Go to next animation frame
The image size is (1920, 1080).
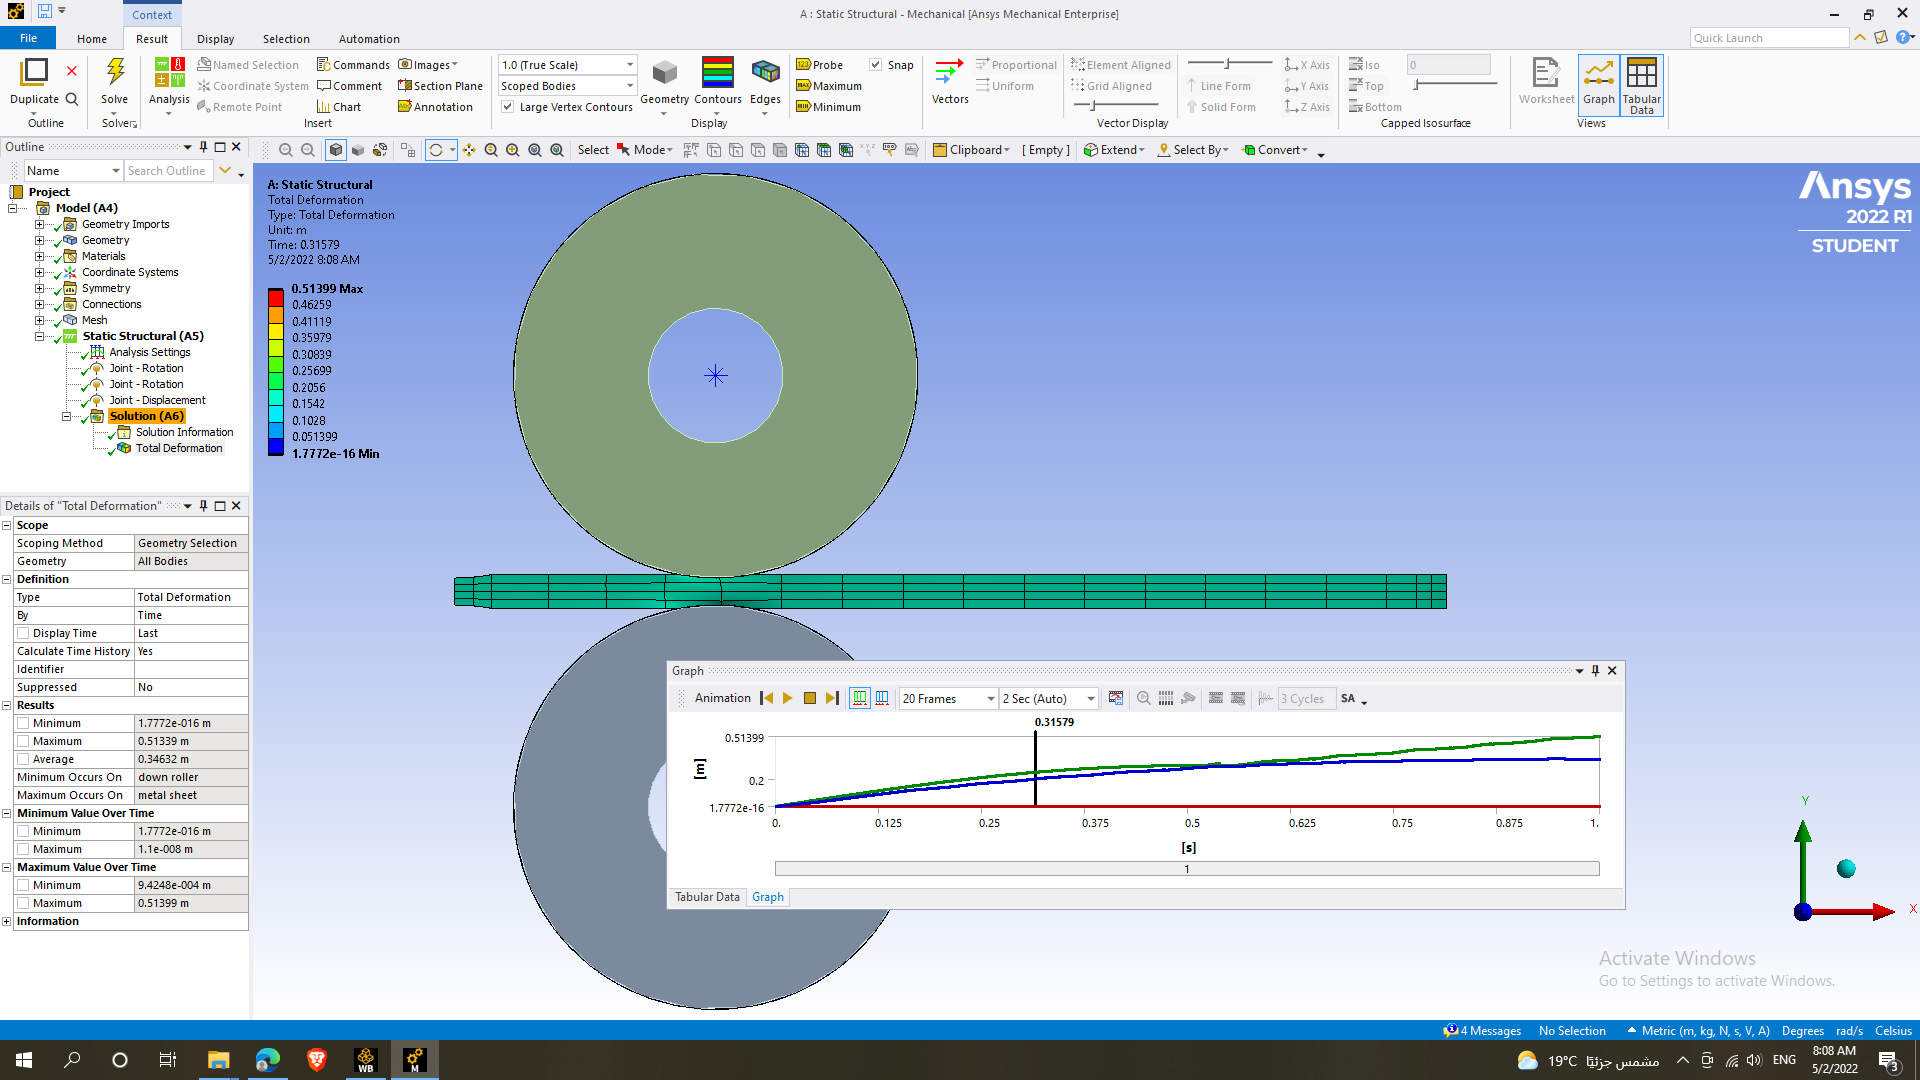click(832, 698)
